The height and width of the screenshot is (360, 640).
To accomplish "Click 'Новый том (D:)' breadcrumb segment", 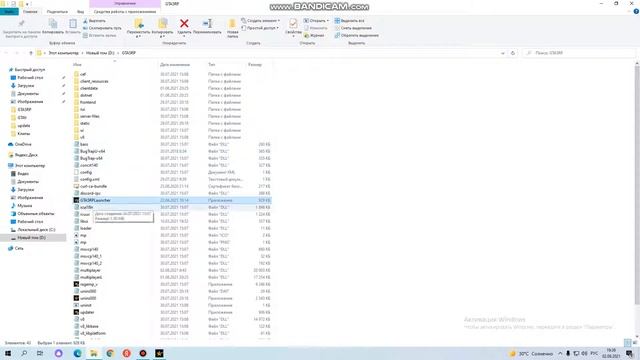I will [100, 53].
